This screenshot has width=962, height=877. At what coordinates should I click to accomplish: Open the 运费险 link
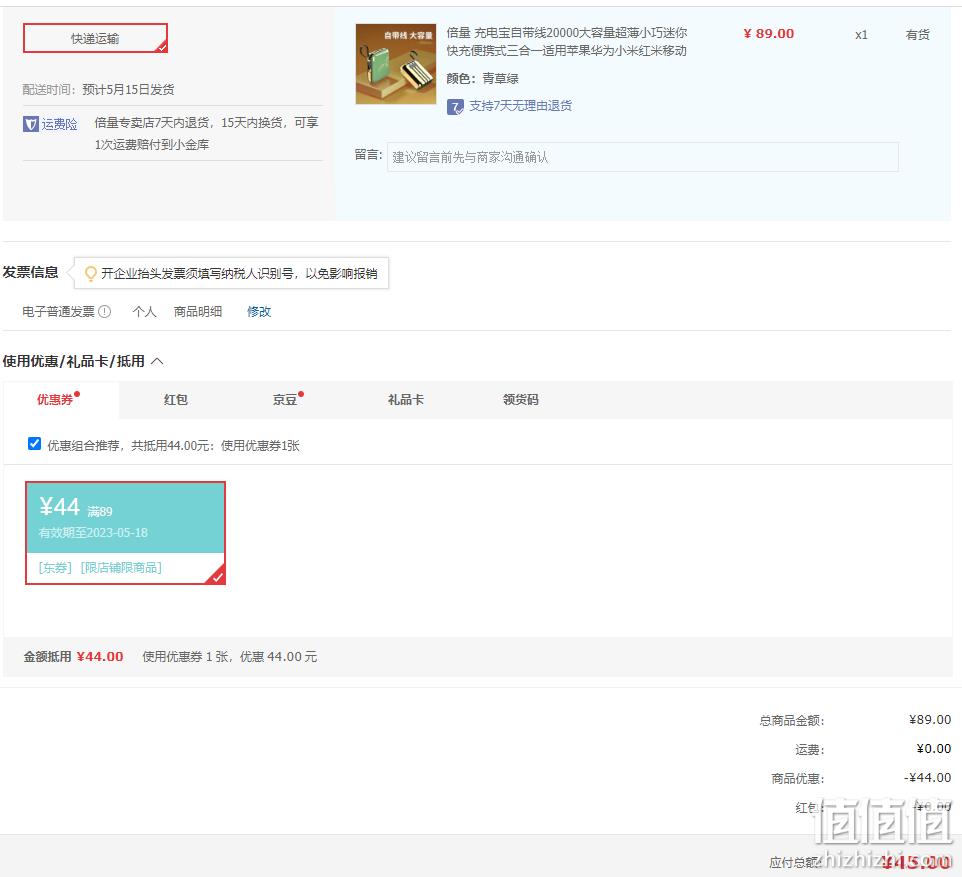tap(60, 124)
